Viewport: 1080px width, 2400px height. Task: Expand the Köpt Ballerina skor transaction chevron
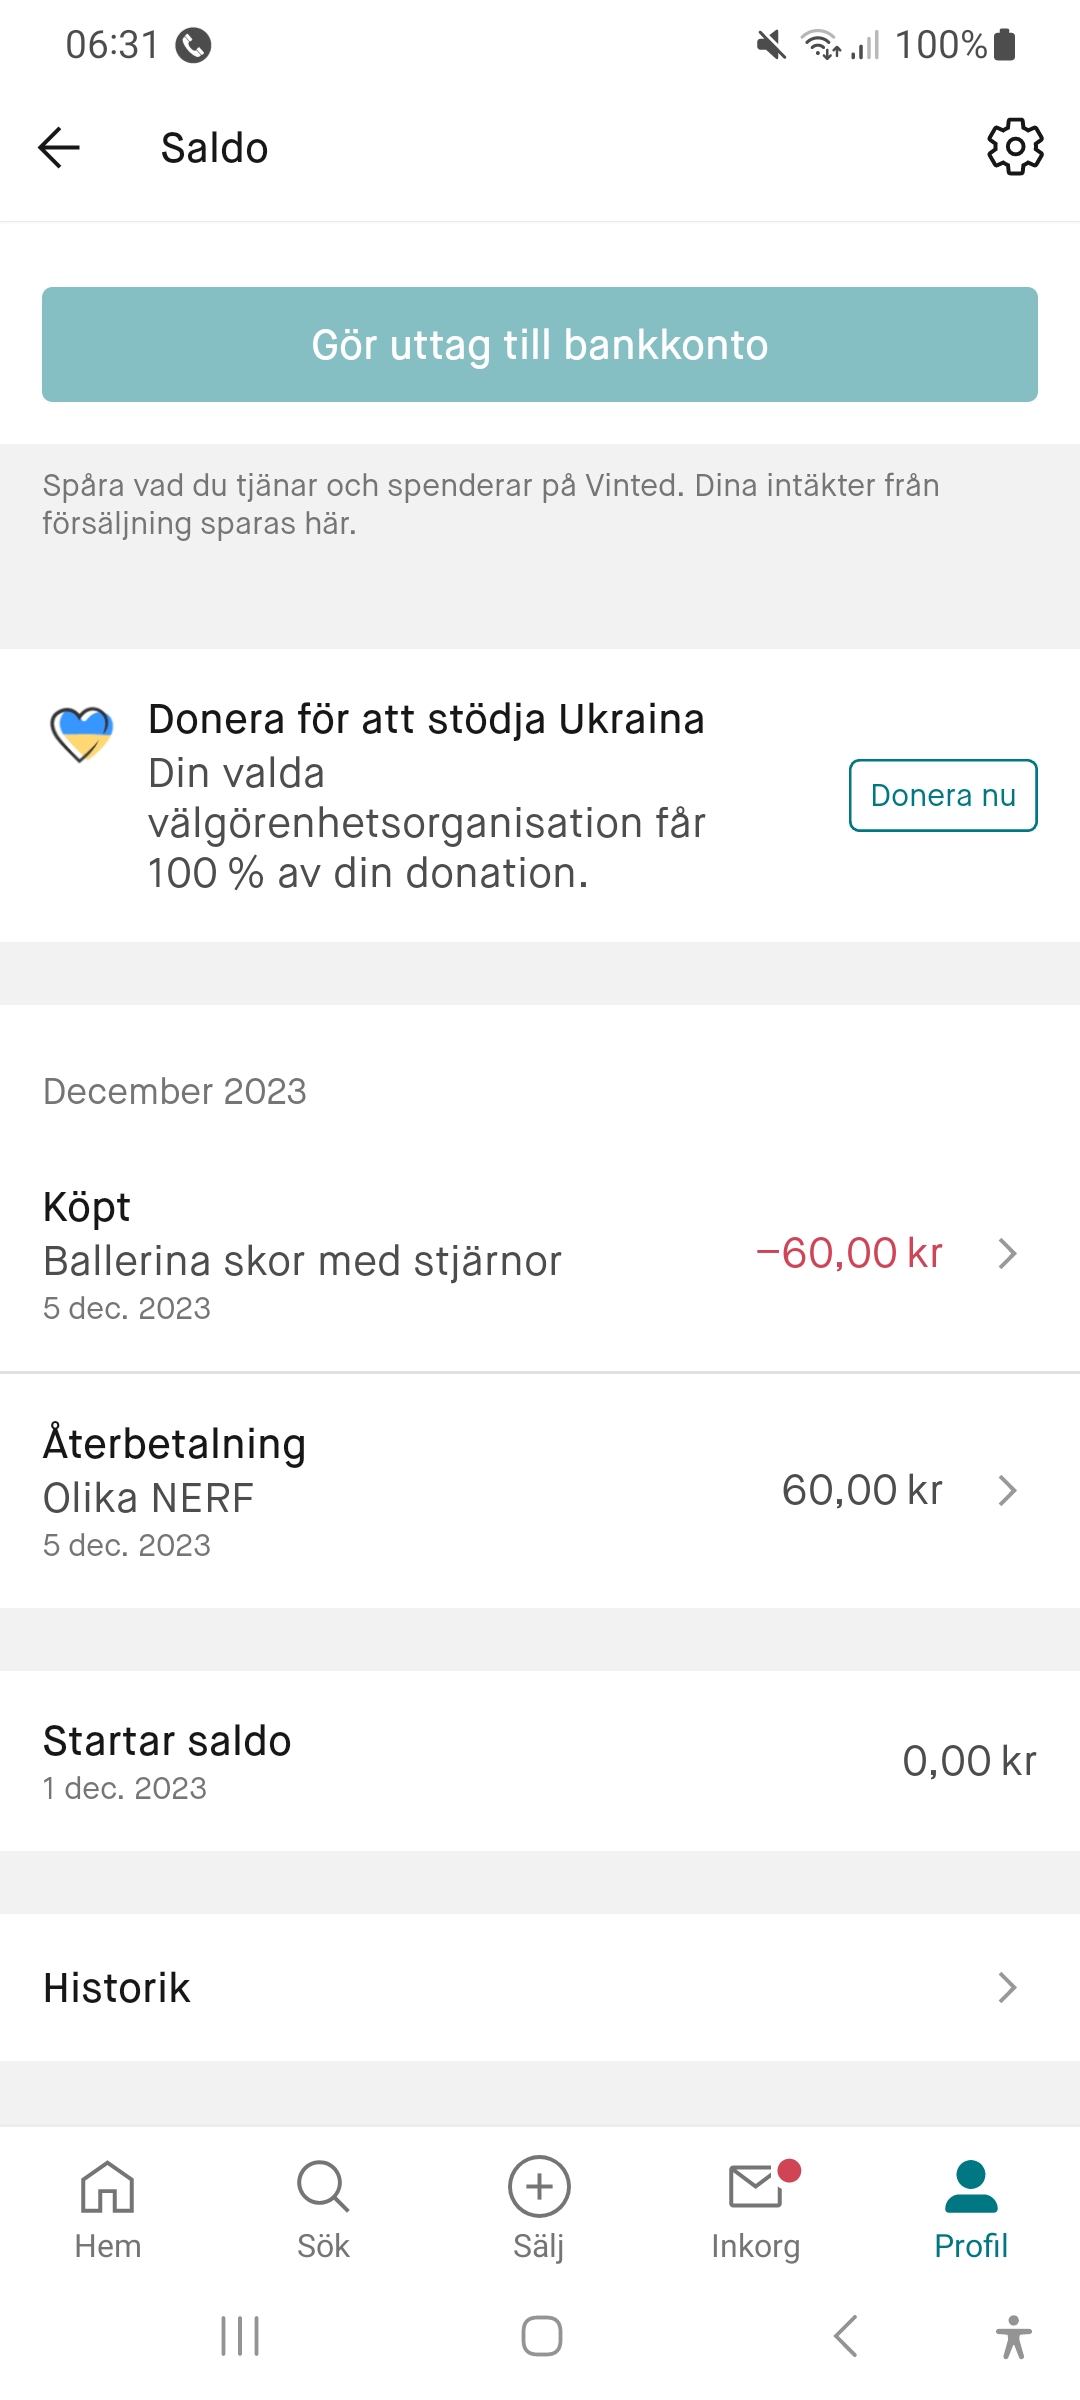click(1007, 1254)
